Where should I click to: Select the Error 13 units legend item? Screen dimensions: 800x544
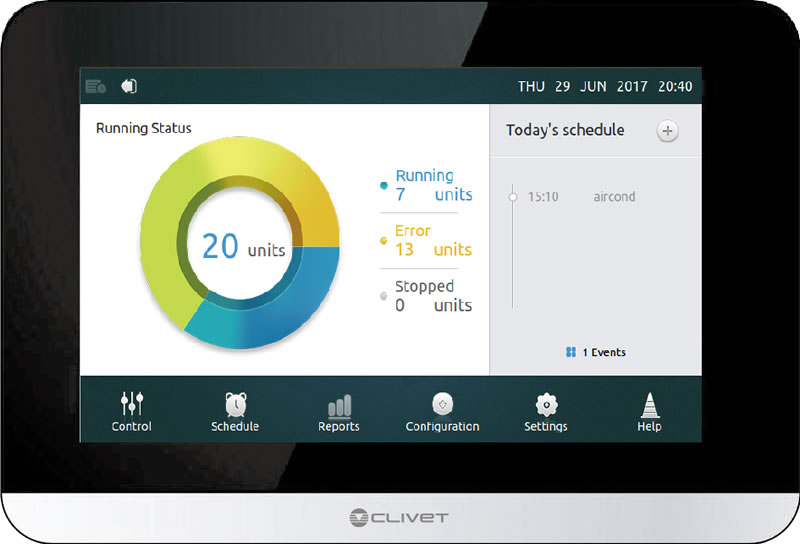[427, 240]
